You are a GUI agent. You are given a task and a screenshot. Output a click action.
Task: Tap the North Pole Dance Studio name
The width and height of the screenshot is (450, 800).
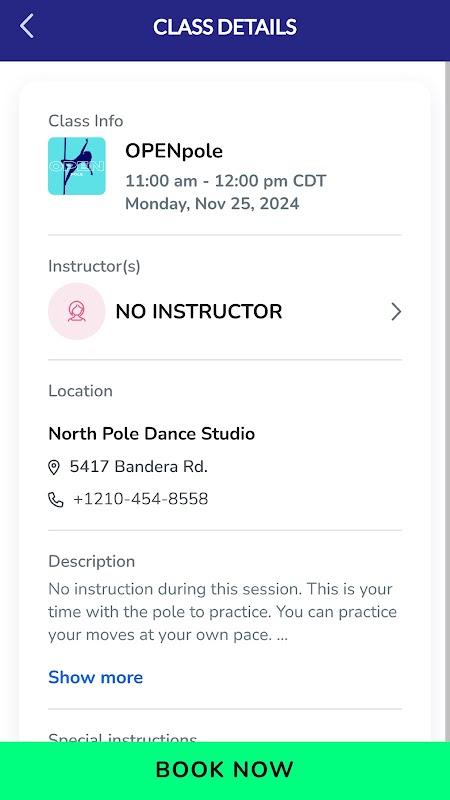click(152, 434)
